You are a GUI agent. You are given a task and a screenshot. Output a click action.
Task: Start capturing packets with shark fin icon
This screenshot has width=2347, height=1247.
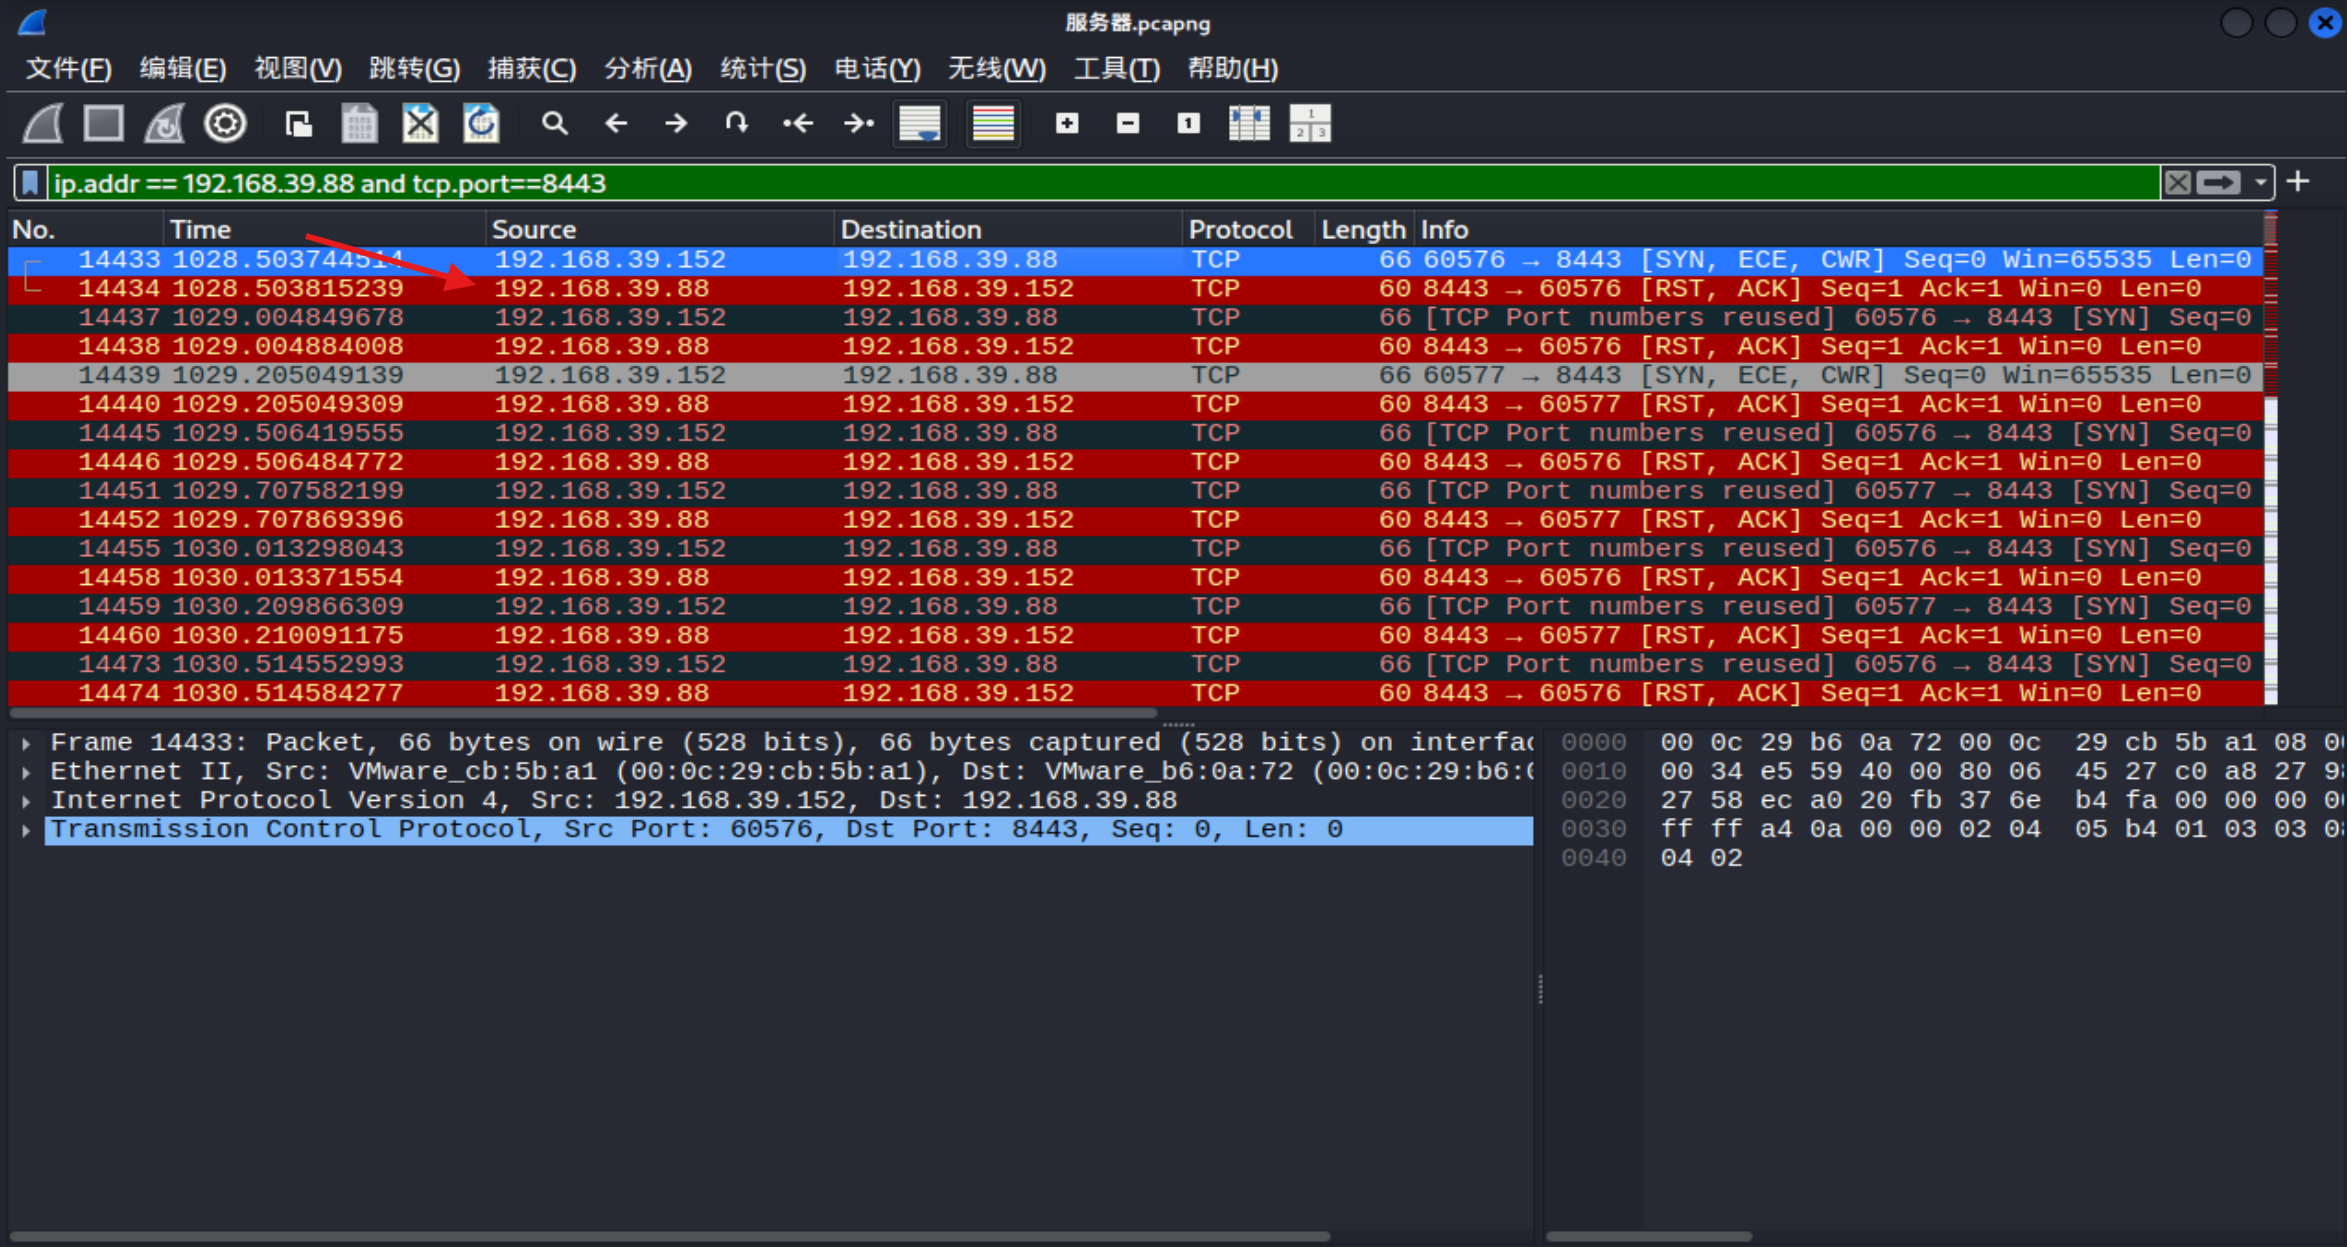pos(44,124)
